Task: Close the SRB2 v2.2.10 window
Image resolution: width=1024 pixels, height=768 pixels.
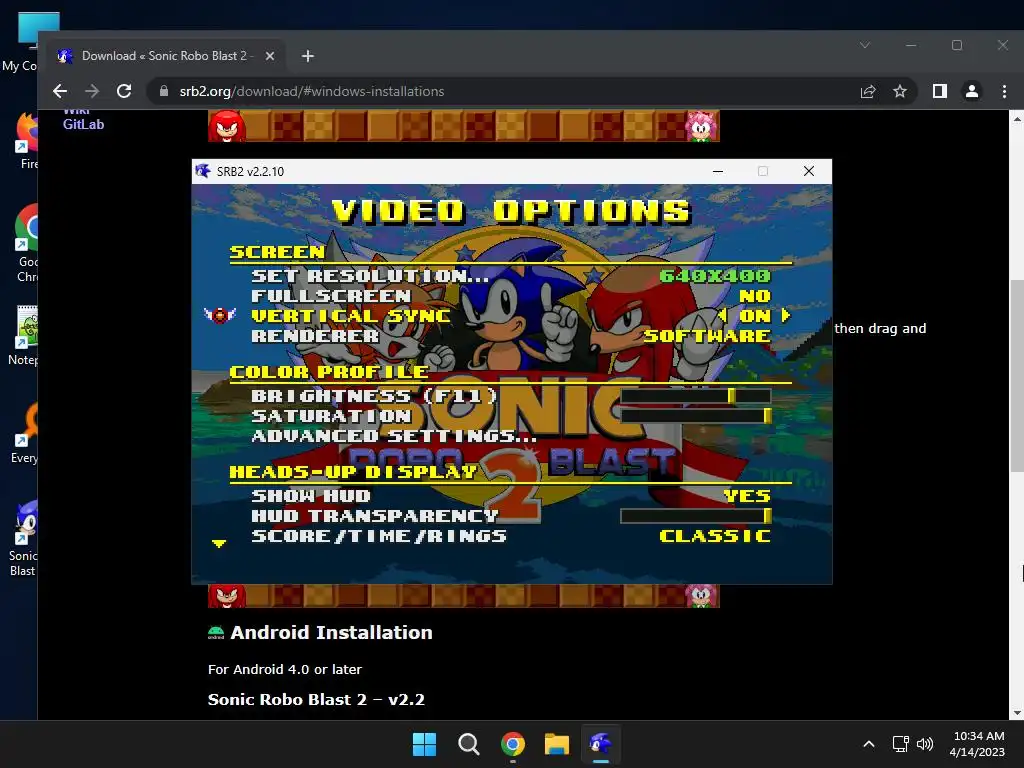Action: point(808,171)
